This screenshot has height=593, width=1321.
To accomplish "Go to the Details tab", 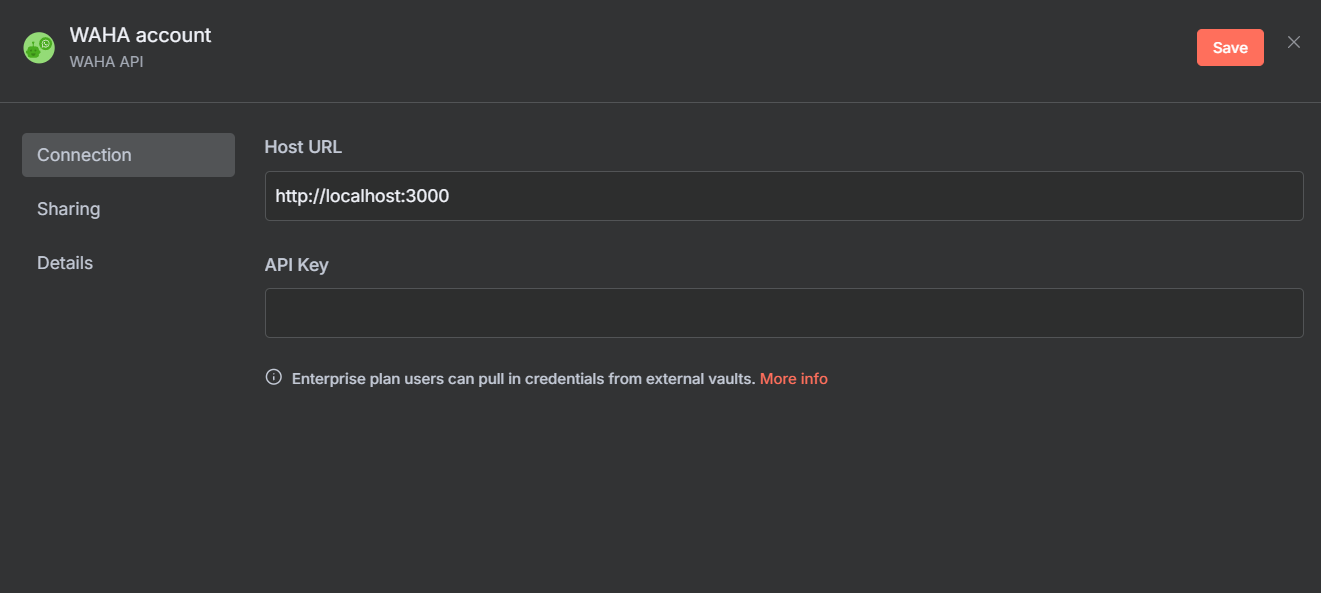I will 128,263.
